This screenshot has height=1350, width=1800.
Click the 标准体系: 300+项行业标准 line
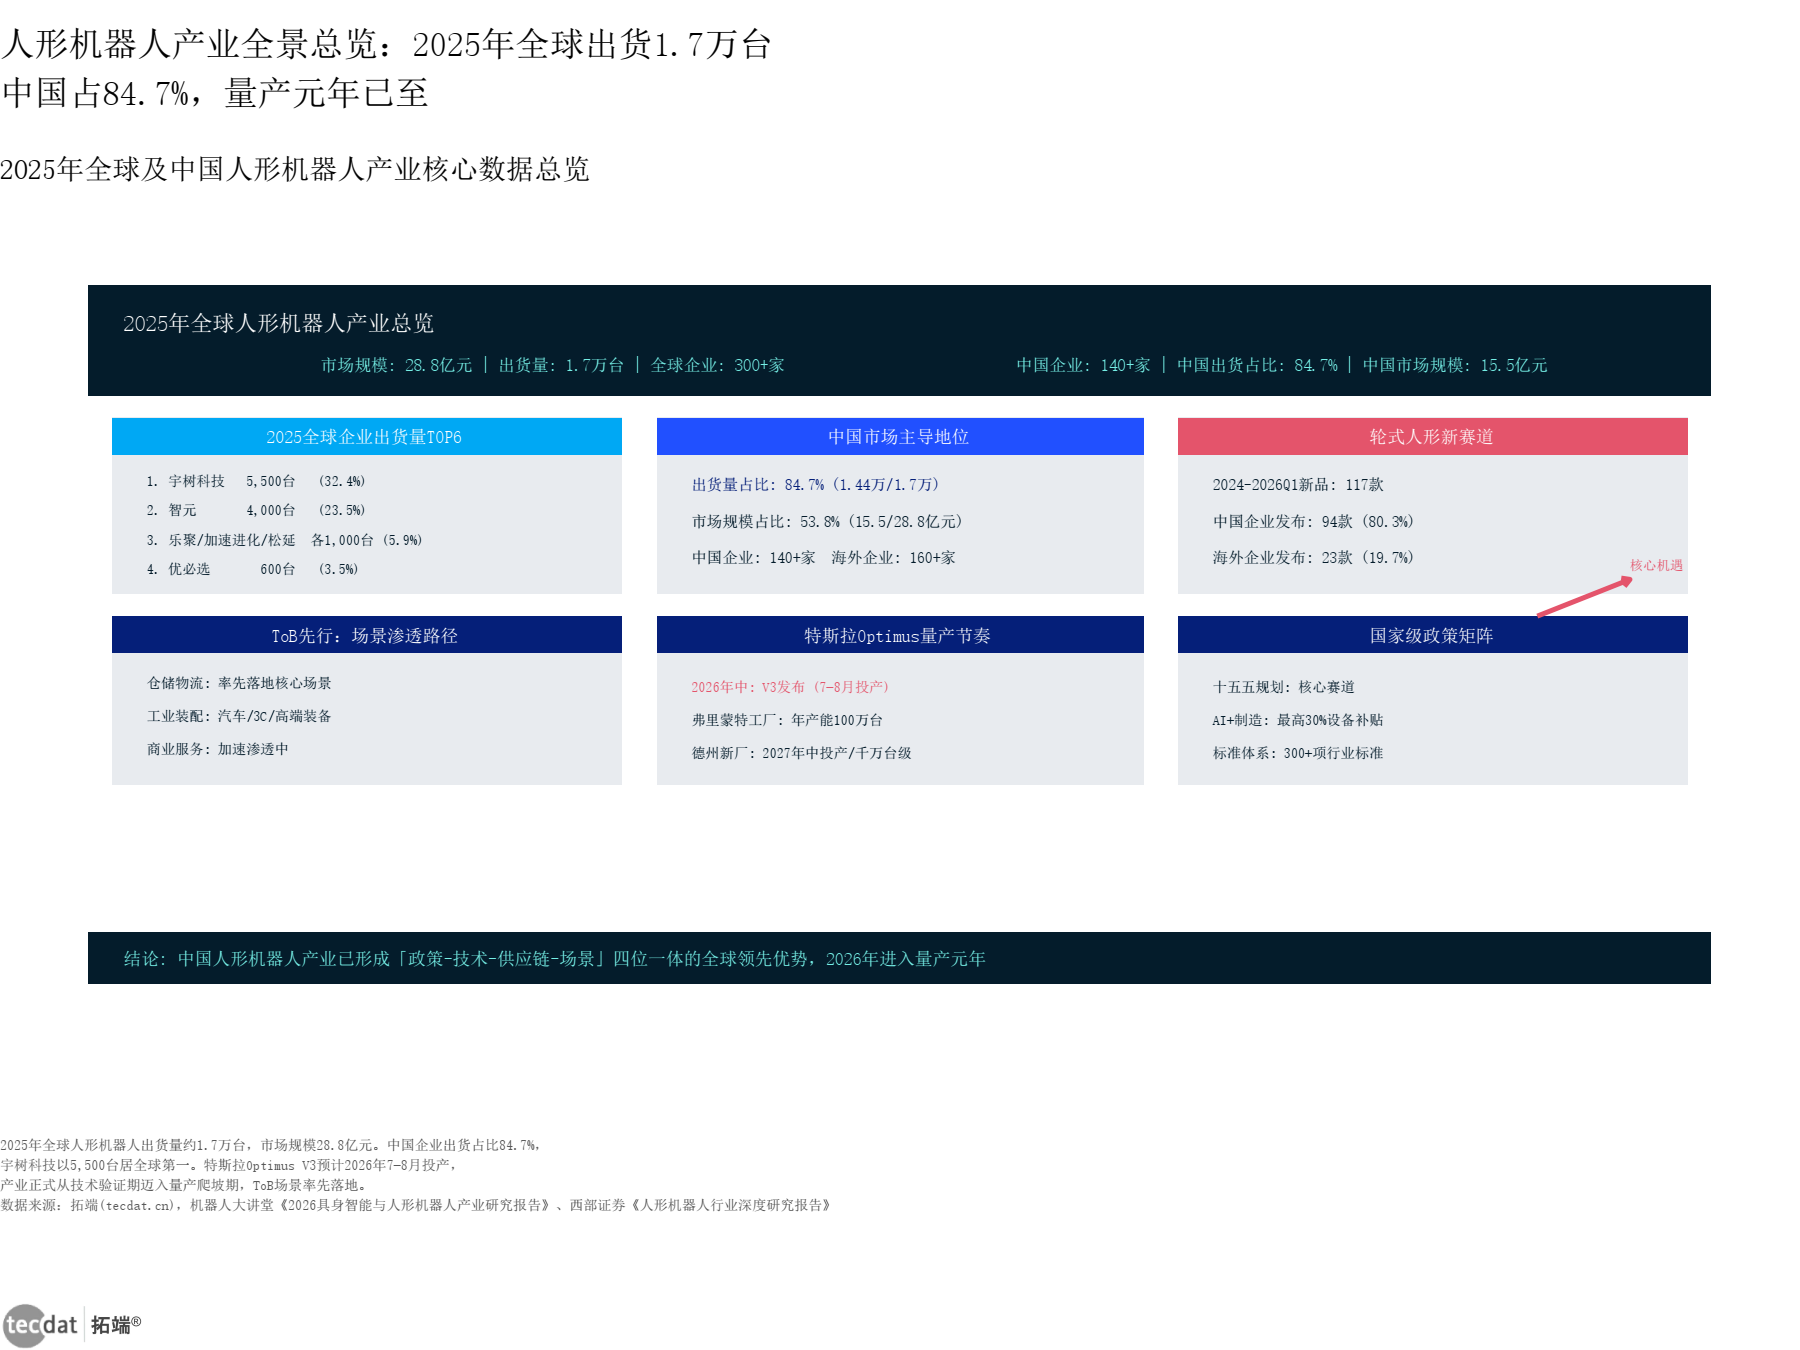click(1297, 753)
